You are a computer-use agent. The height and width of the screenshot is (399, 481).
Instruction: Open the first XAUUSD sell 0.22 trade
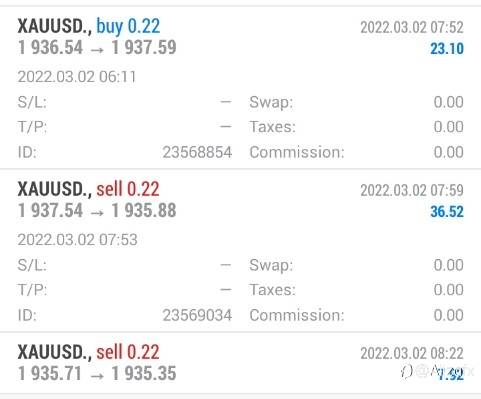pyautogui.click(x=240, y=251)
